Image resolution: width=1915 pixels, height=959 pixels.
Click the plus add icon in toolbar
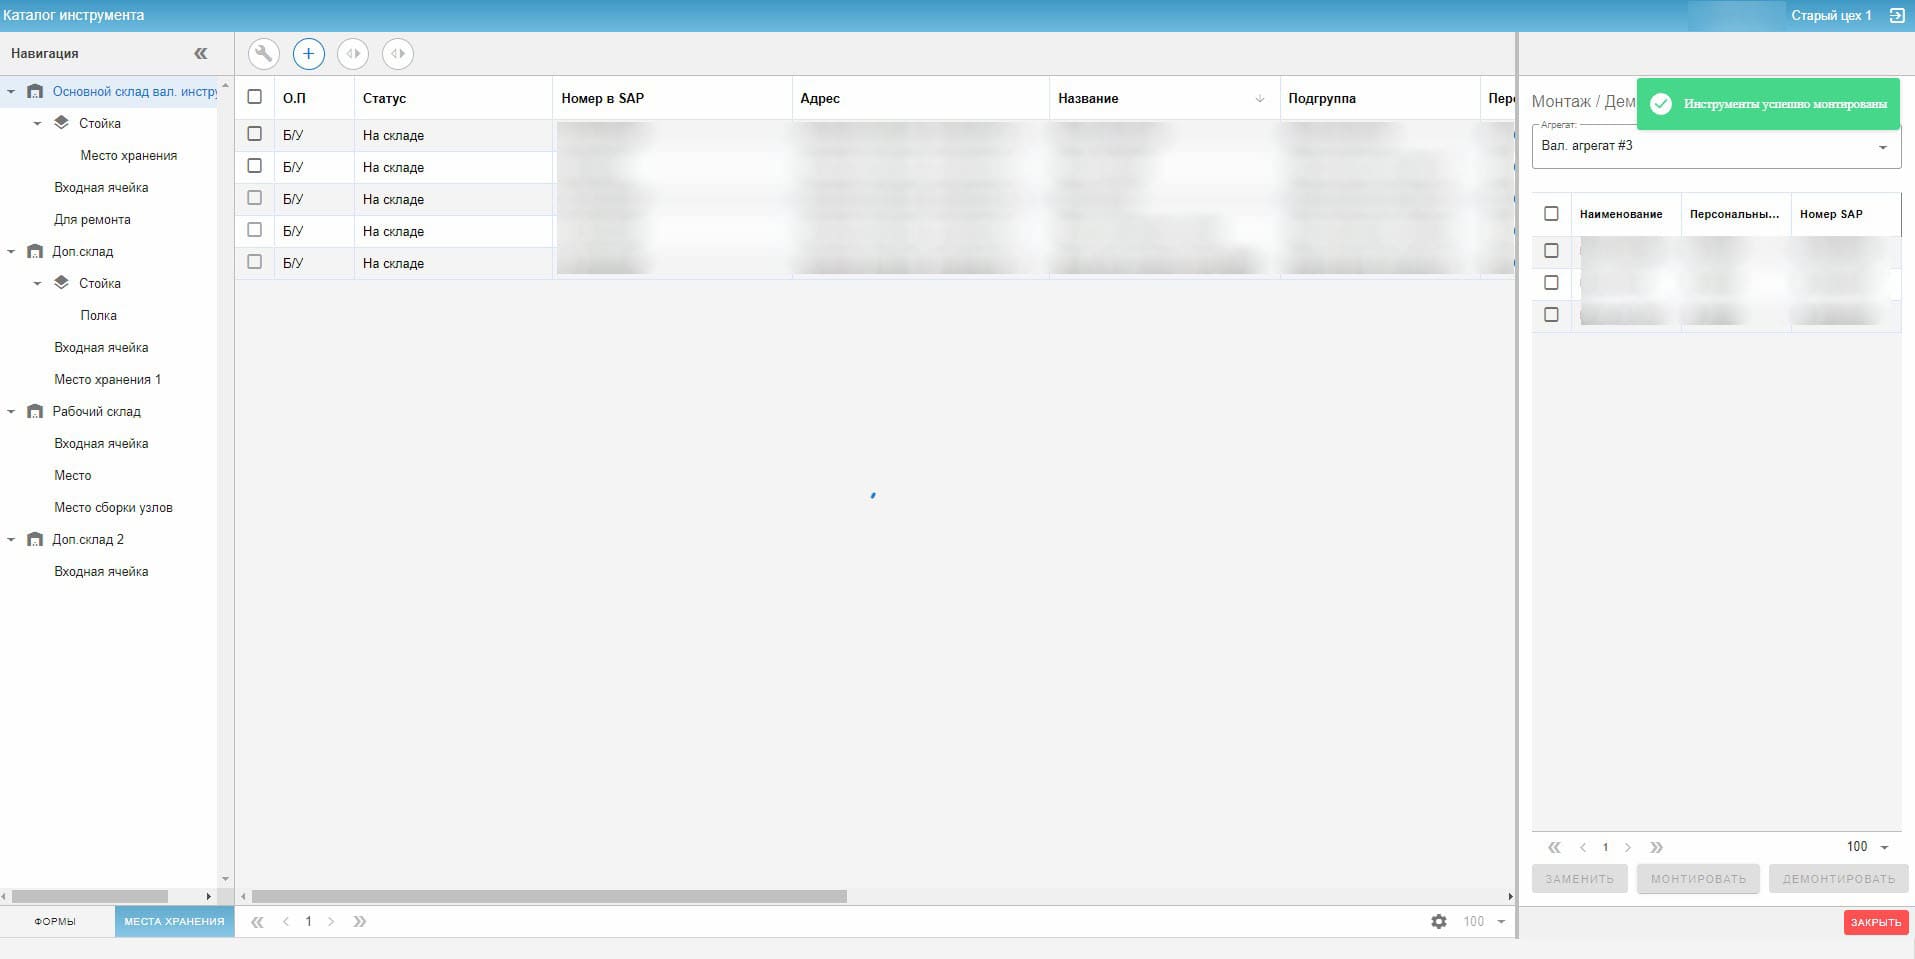[308, 54]
